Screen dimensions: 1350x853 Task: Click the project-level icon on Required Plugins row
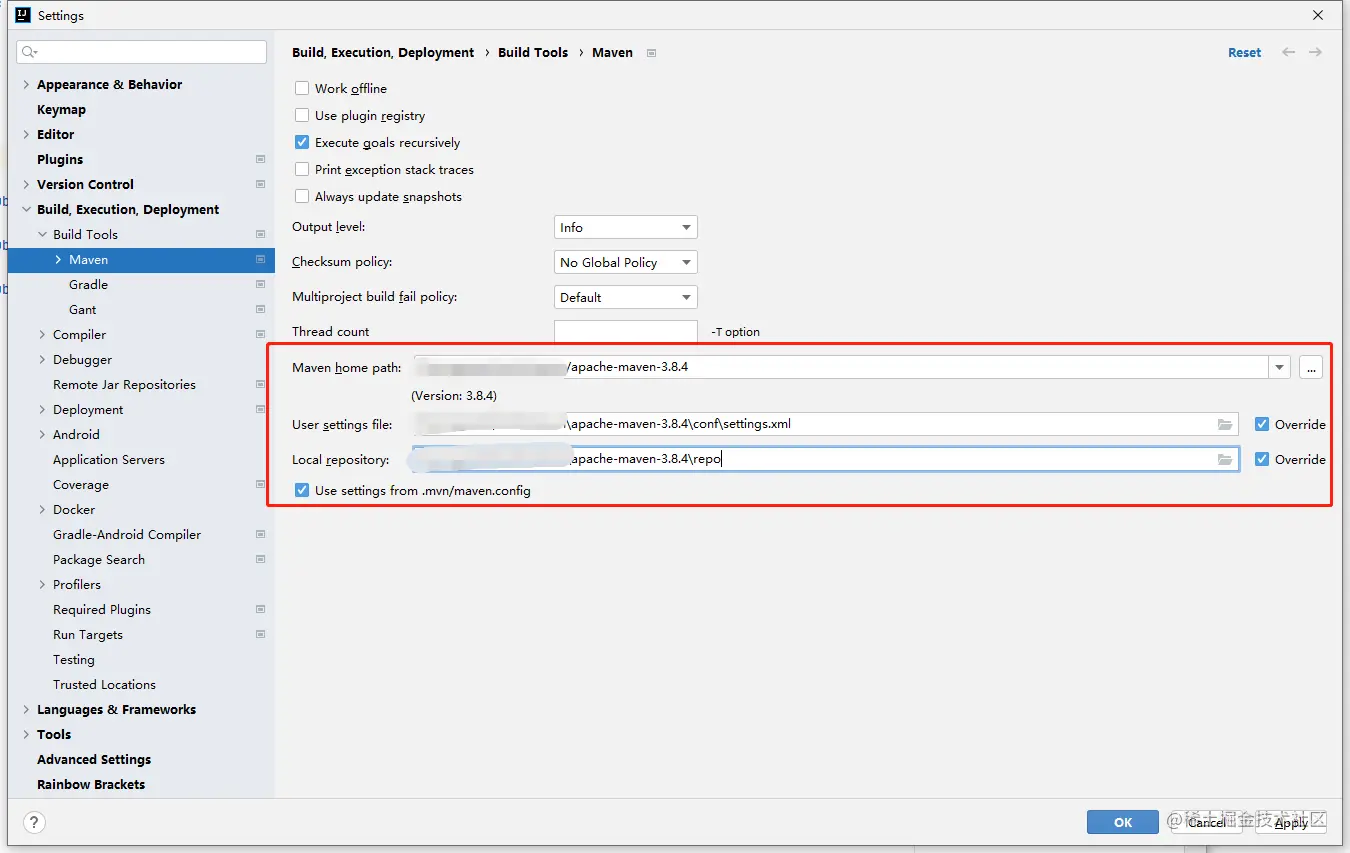click(x=260, y=609)
